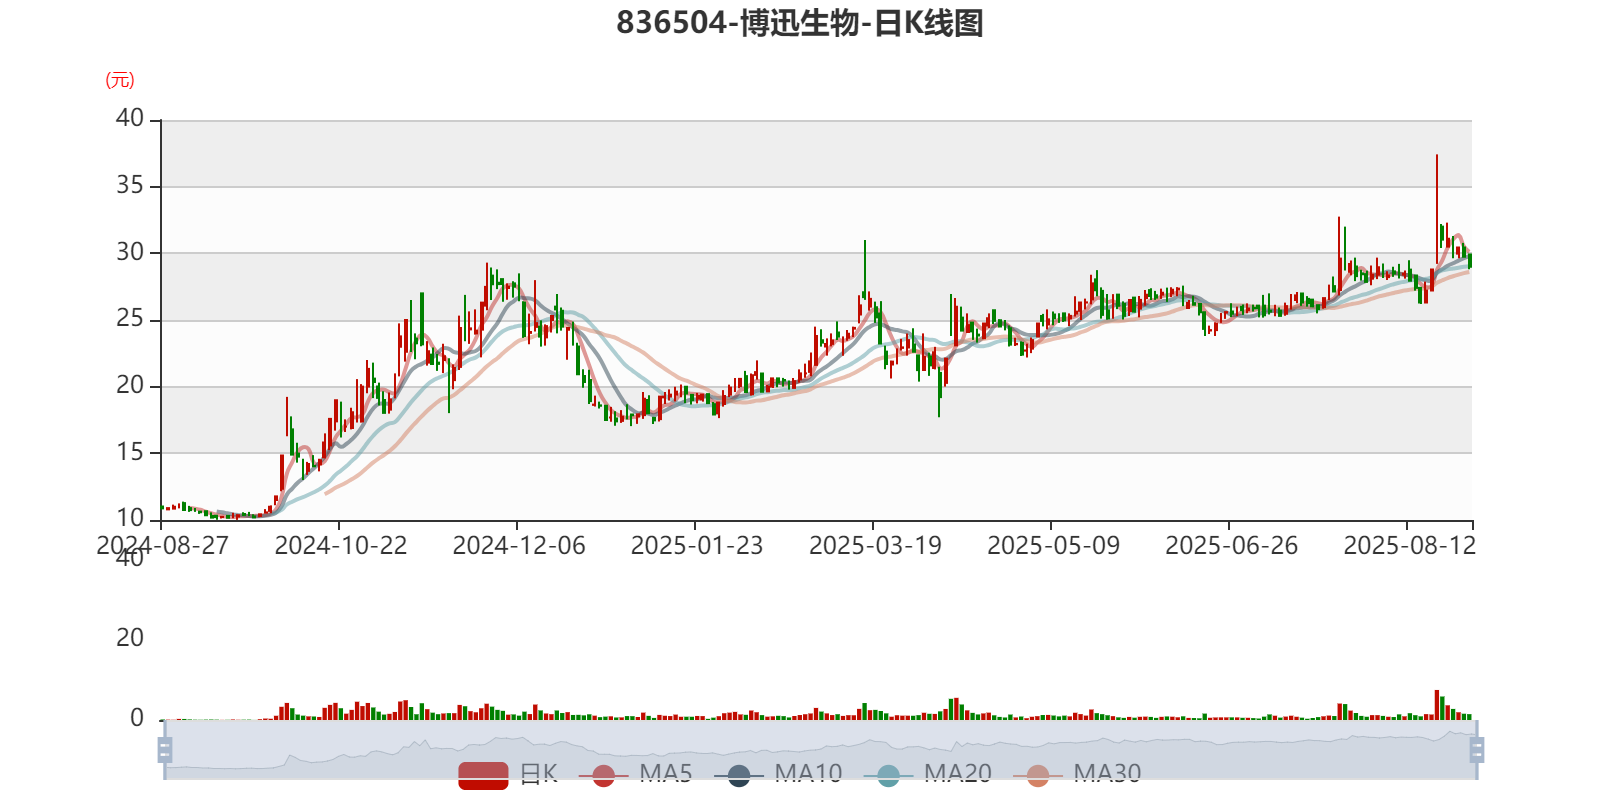
Task: Click the long-wick candlestick near 2025-03-19
Action: (865, 270)
